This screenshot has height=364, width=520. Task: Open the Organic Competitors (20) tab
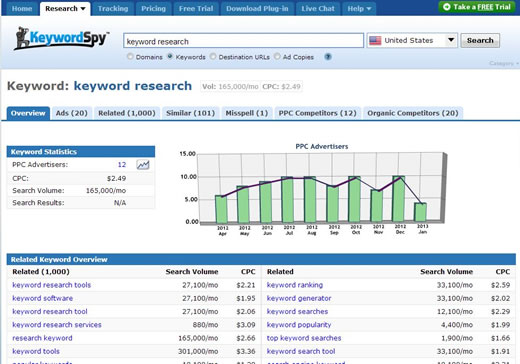point(413,113)
